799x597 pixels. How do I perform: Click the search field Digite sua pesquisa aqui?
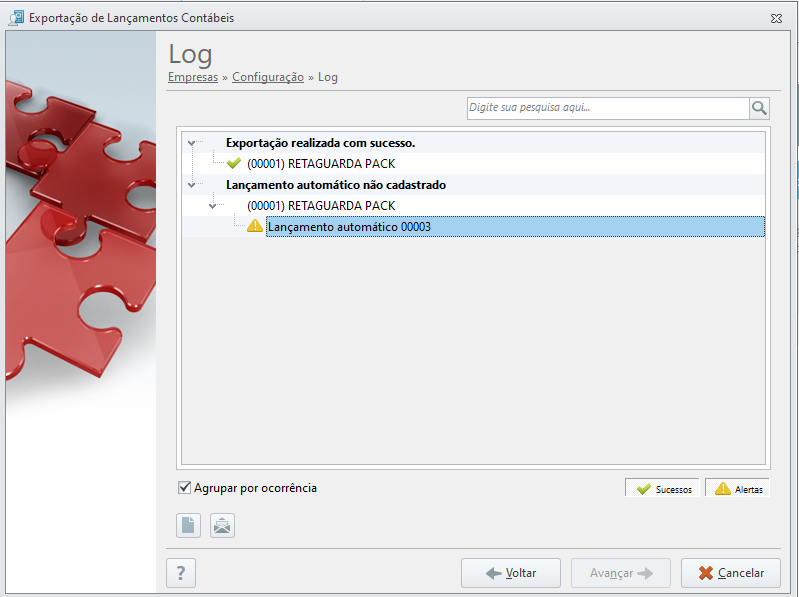pyautogui.click(x=608, y=108)
